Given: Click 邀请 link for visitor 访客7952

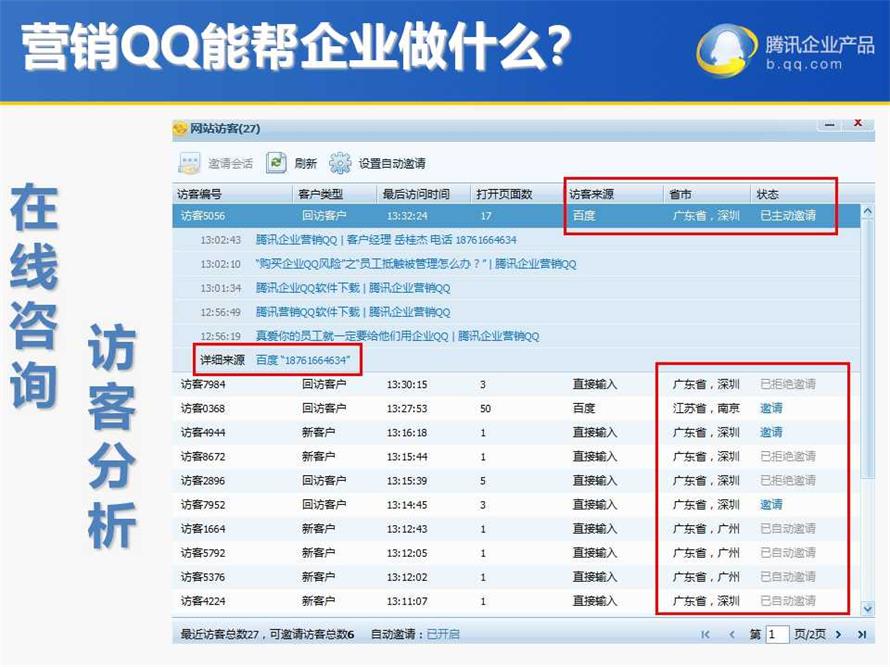Looking at the screenshot, I should tap(771, 504).
